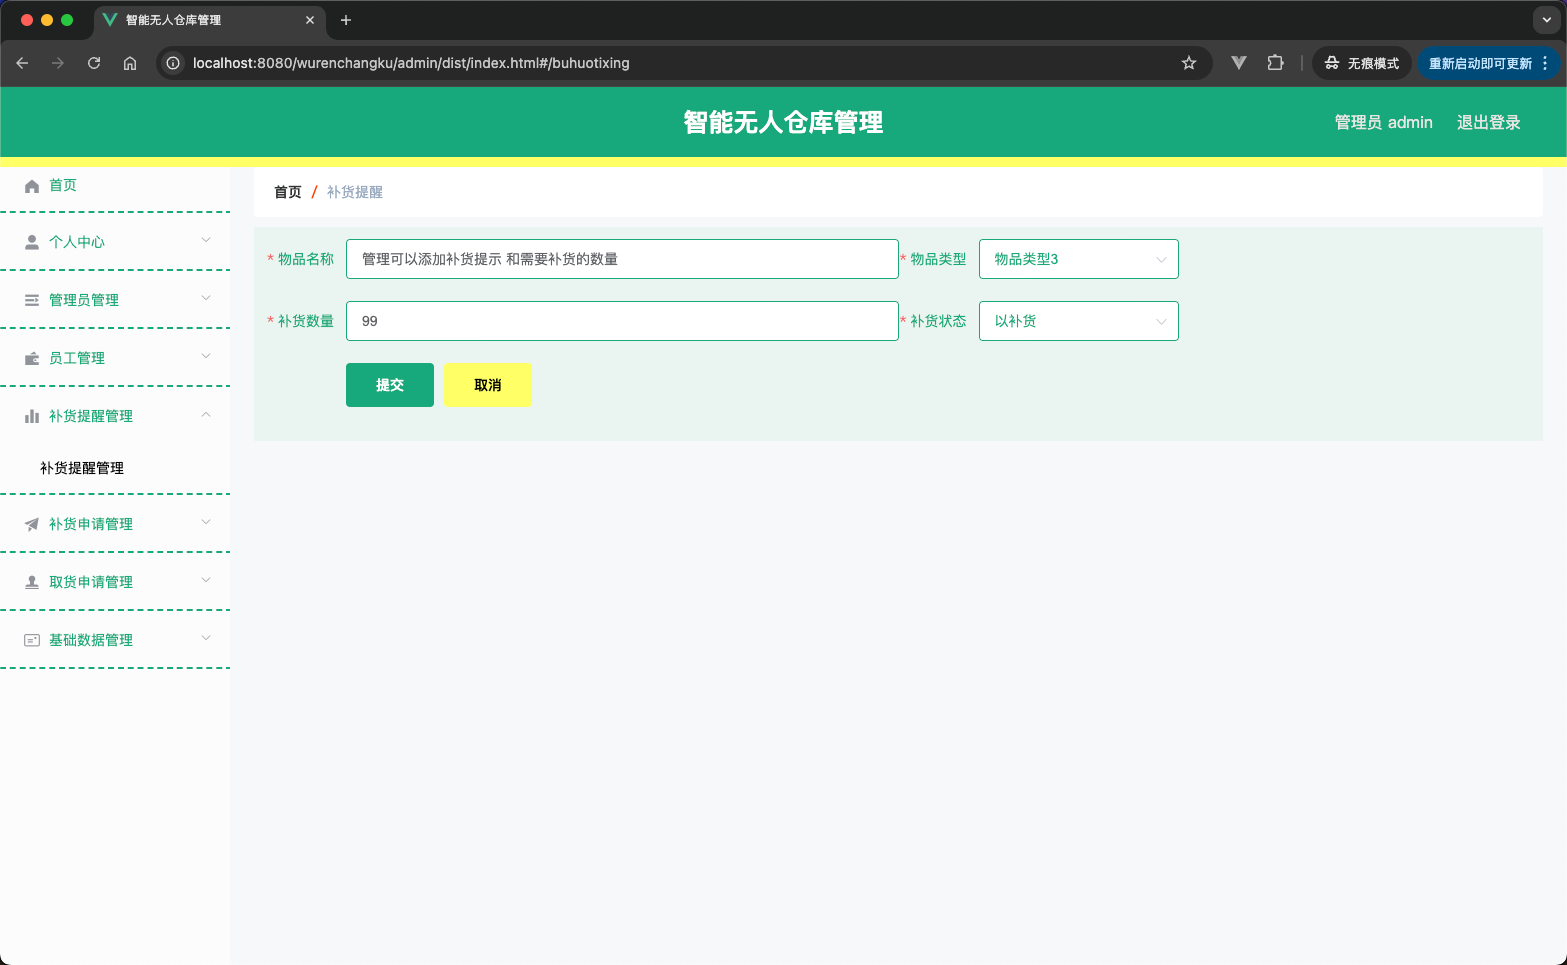Click the 智能无人仓库管理 header title

783,122
